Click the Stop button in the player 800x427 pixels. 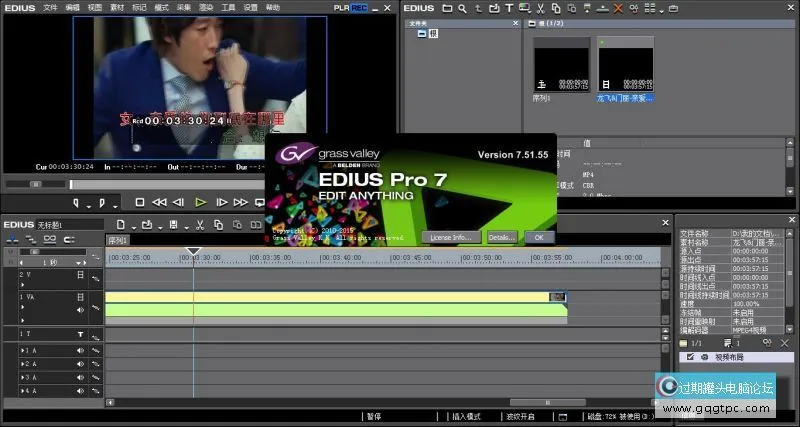141,202
